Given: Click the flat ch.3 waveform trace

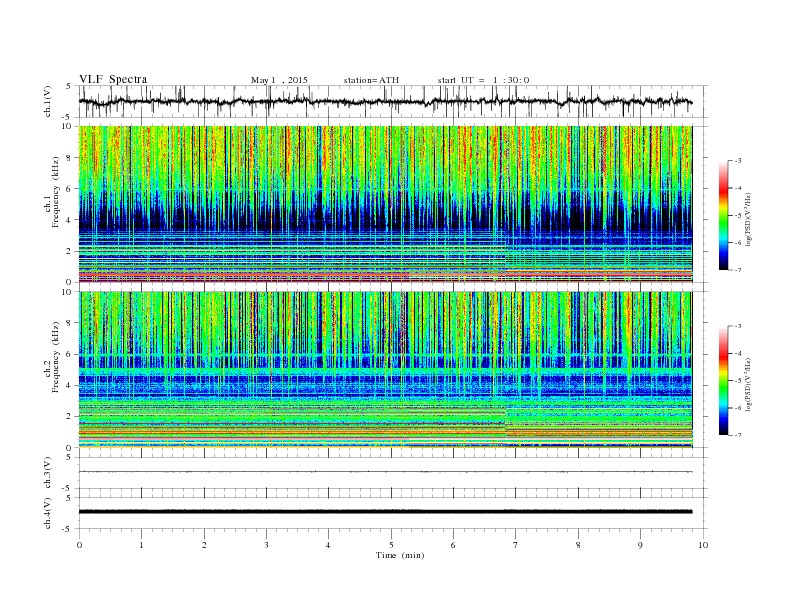Looking at the screenshot, I should [x=385, y=472].
